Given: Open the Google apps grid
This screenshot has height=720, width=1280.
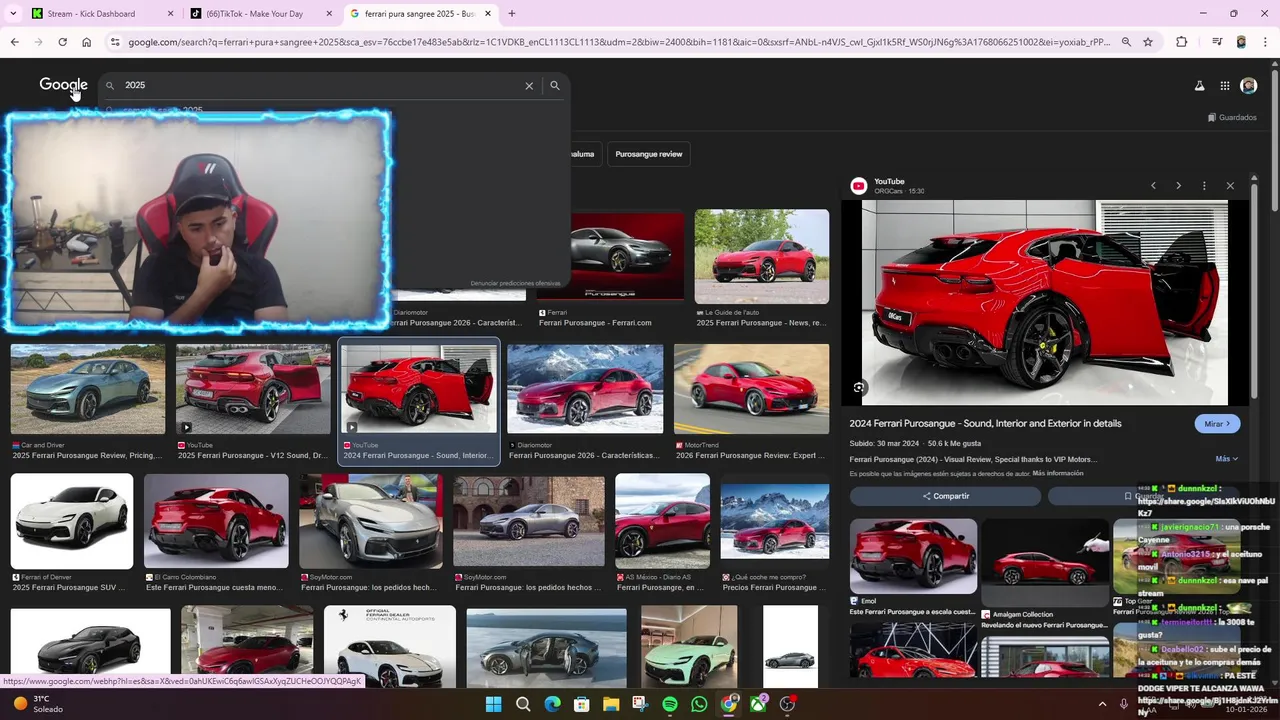Looking at the screenshot, I should pyautogui.click(x=1224, y=86).
